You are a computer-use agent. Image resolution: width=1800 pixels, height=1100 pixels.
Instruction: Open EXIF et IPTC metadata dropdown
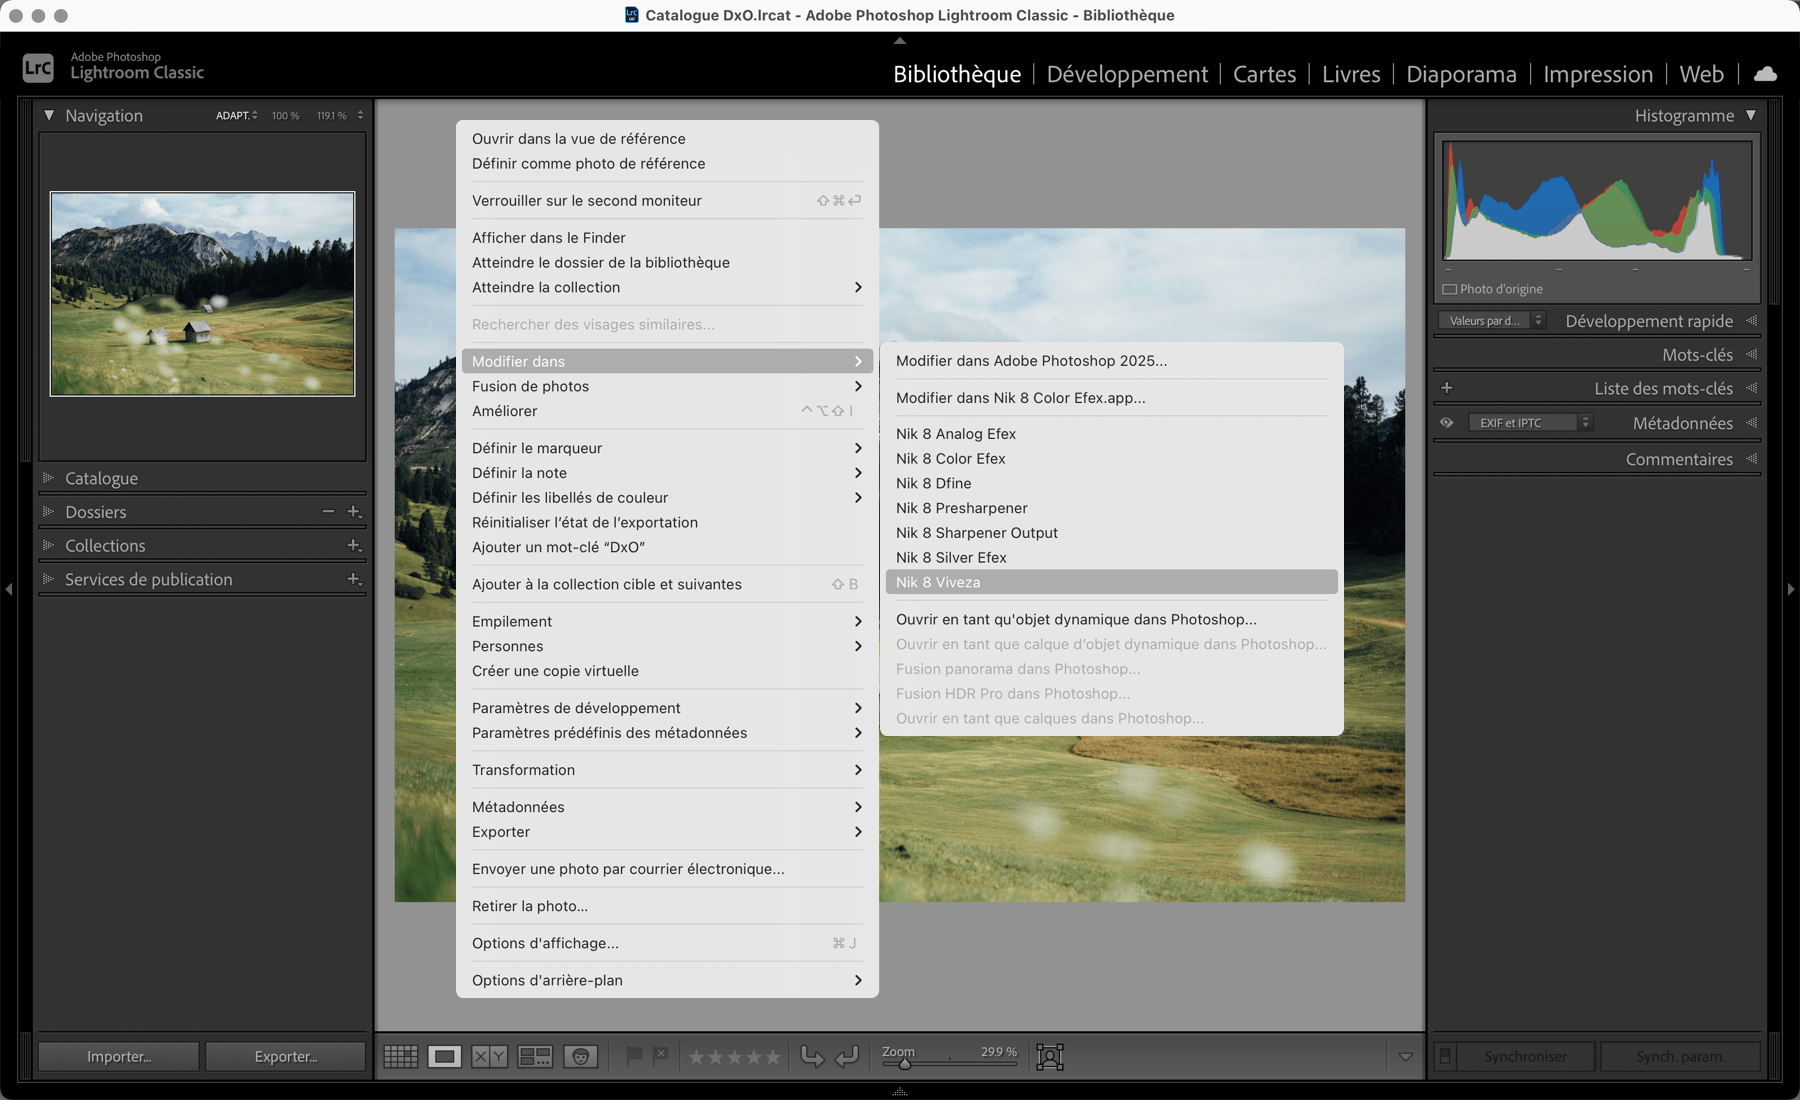(1529, 423)
